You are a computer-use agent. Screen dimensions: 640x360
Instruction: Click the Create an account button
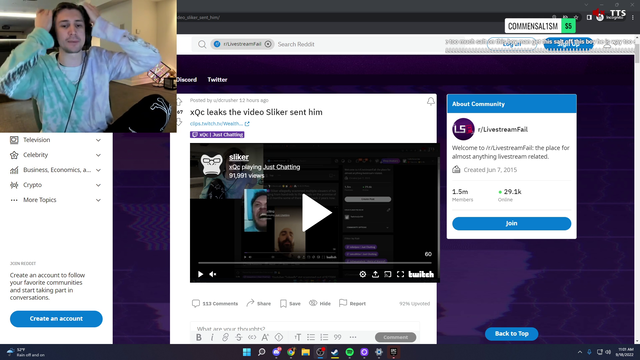(56, 319)
